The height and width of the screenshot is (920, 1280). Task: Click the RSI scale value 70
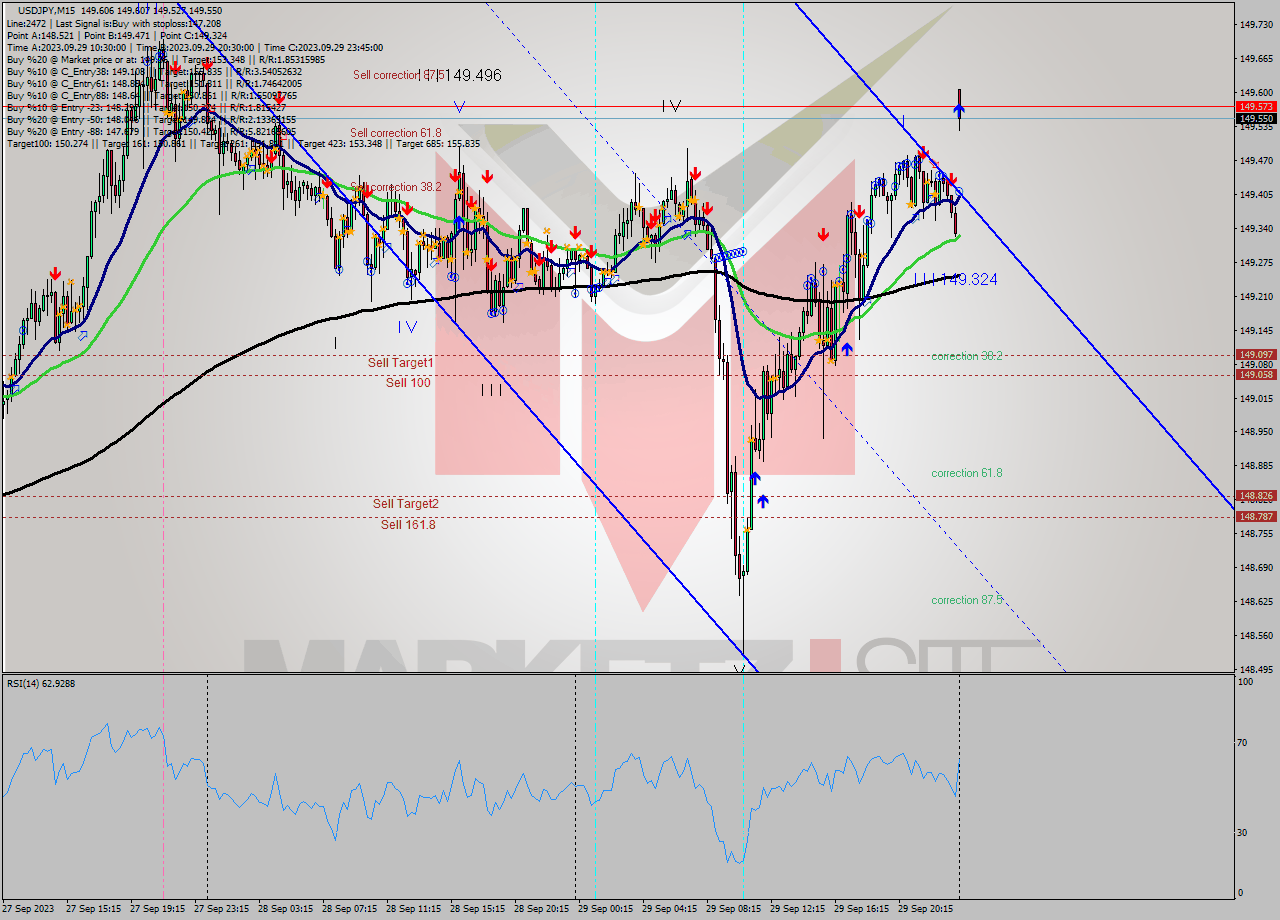pos(1243,742)
